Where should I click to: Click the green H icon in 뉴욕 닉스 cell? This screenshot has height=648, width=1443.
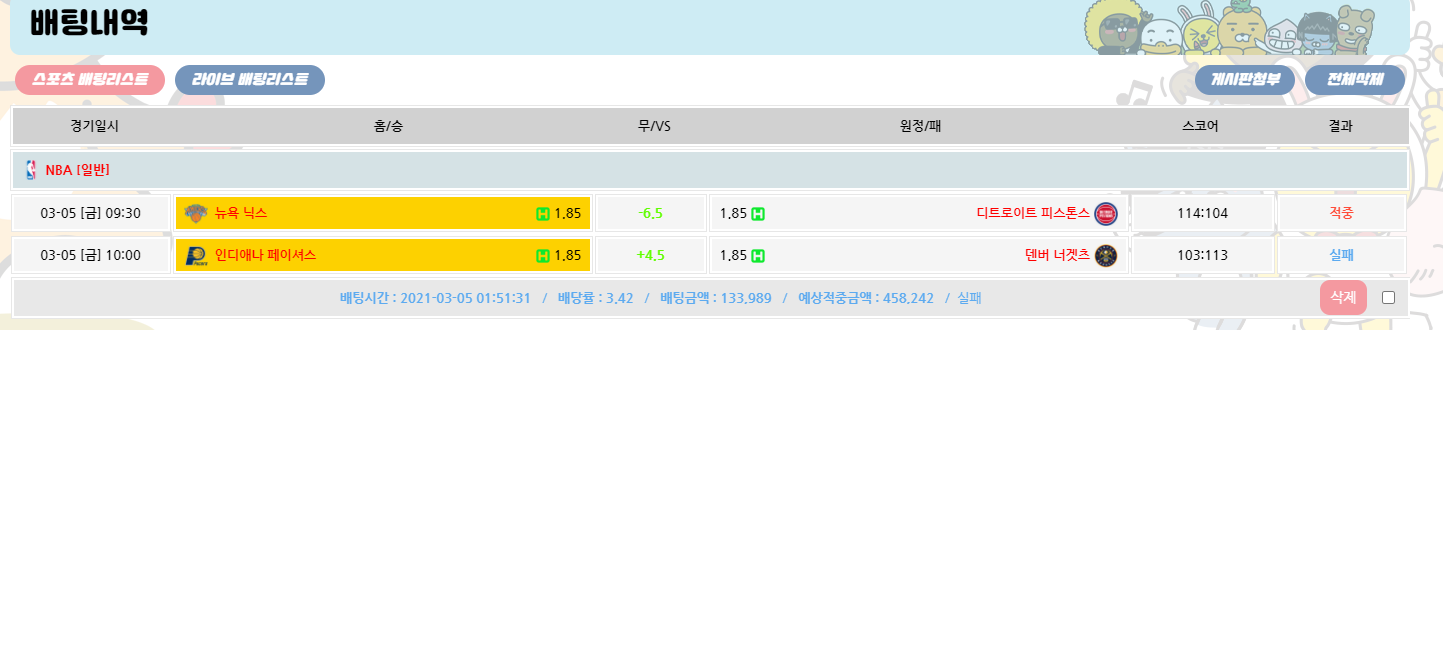[543, 213]
